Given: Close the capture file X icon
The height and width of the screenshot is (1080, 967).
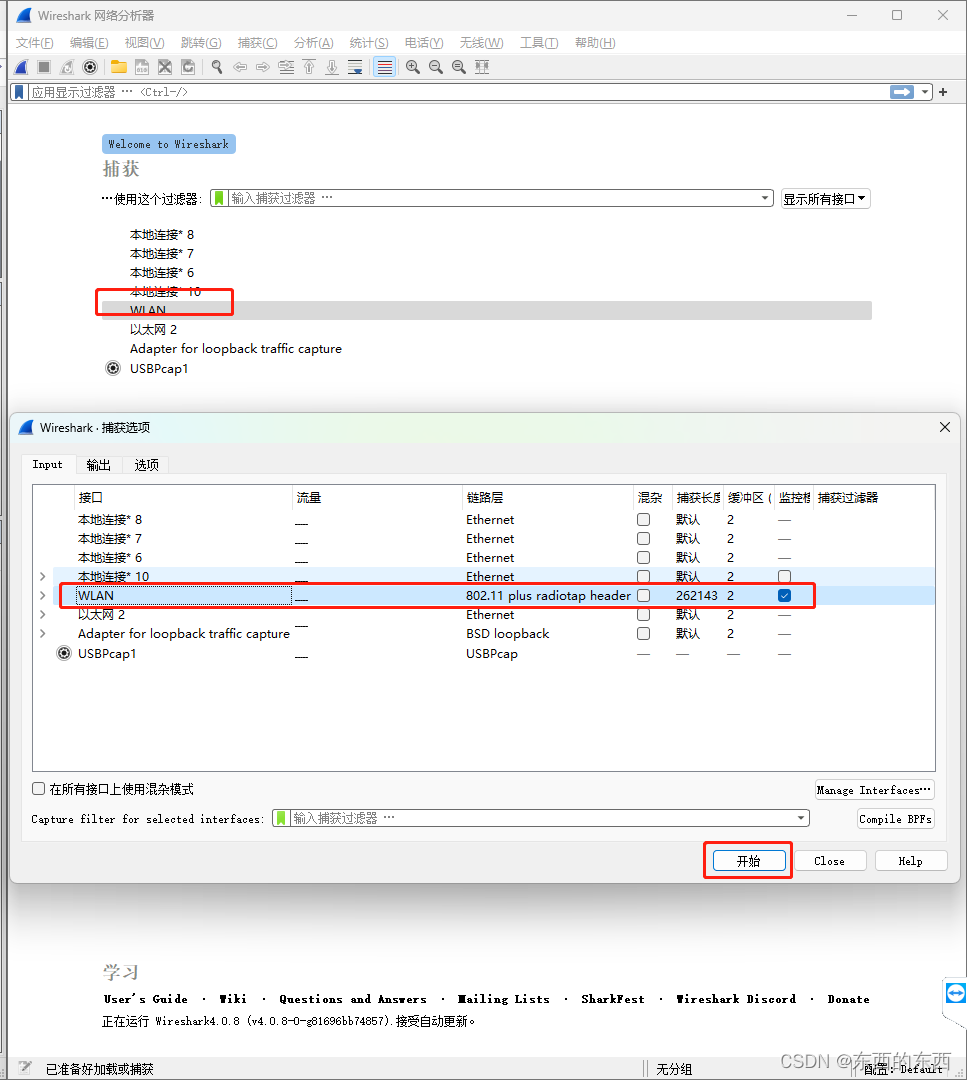Looking at the screenshot, I should [165, 67].
